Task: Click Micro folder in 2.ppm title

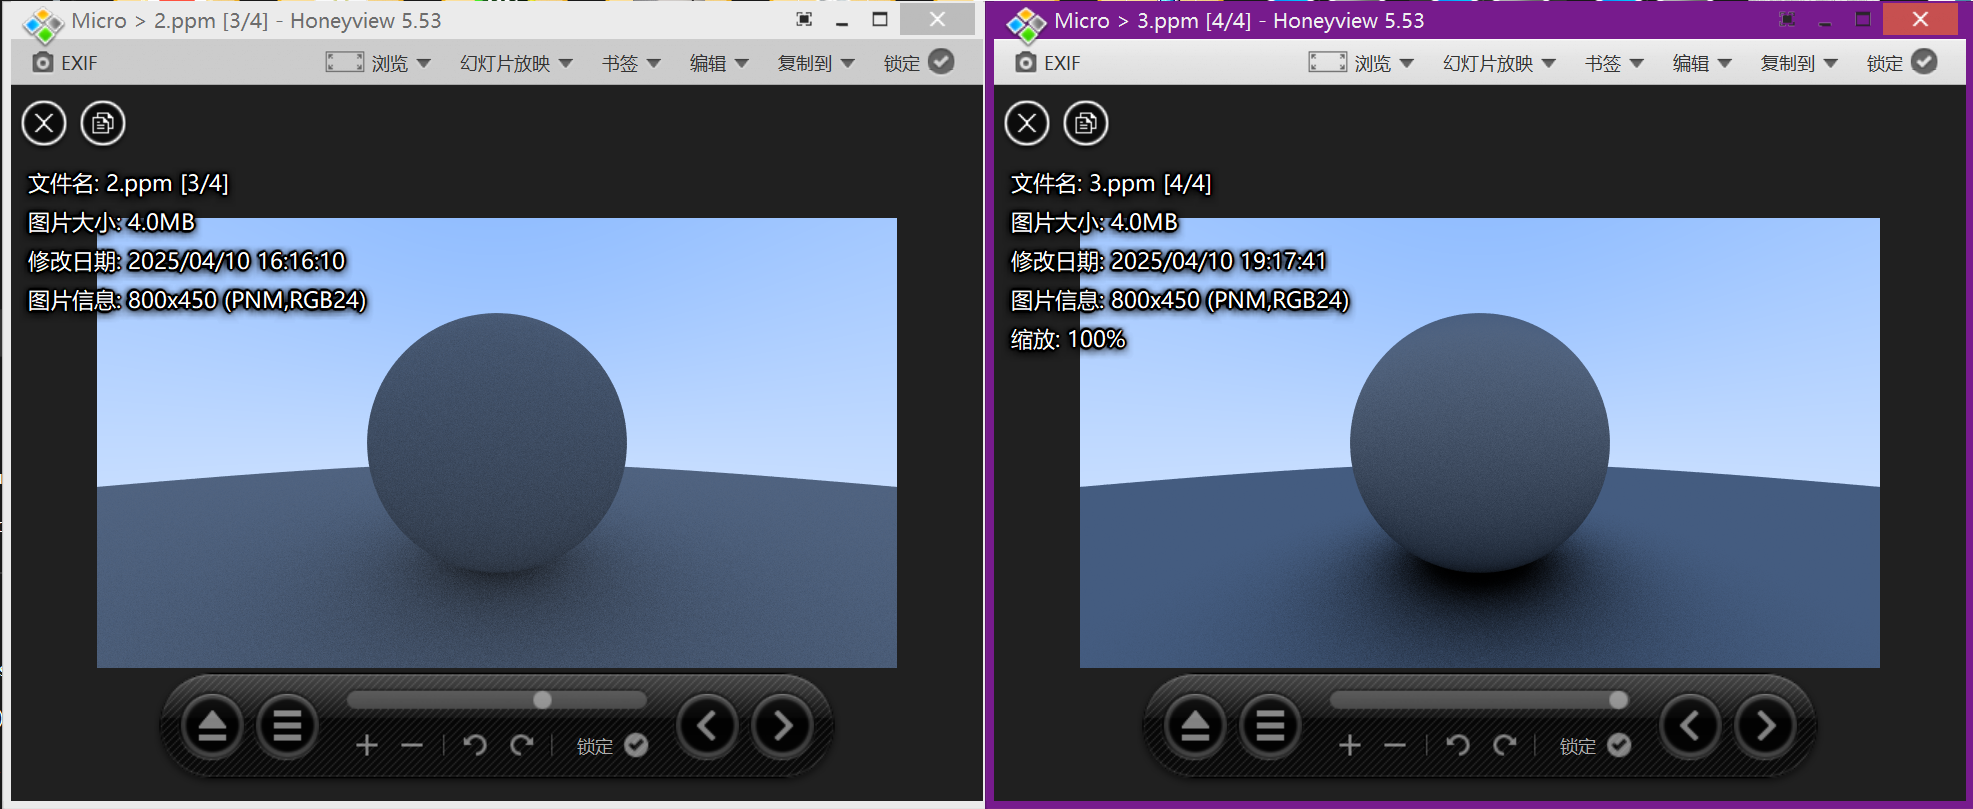Action: (99, 21)
